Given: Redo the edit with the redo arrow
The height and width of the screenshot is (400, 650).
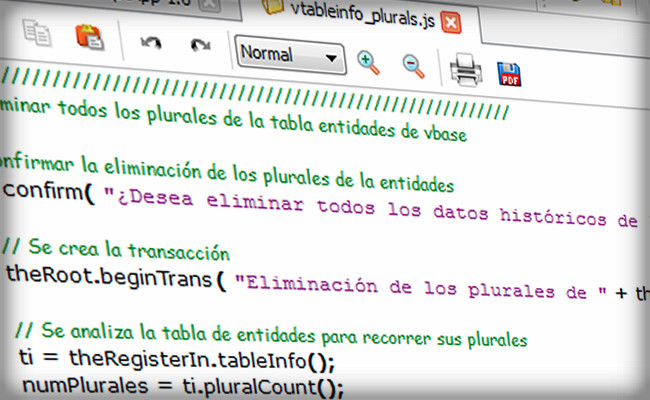Looking at the screenshot, I should tap(201, 45).
